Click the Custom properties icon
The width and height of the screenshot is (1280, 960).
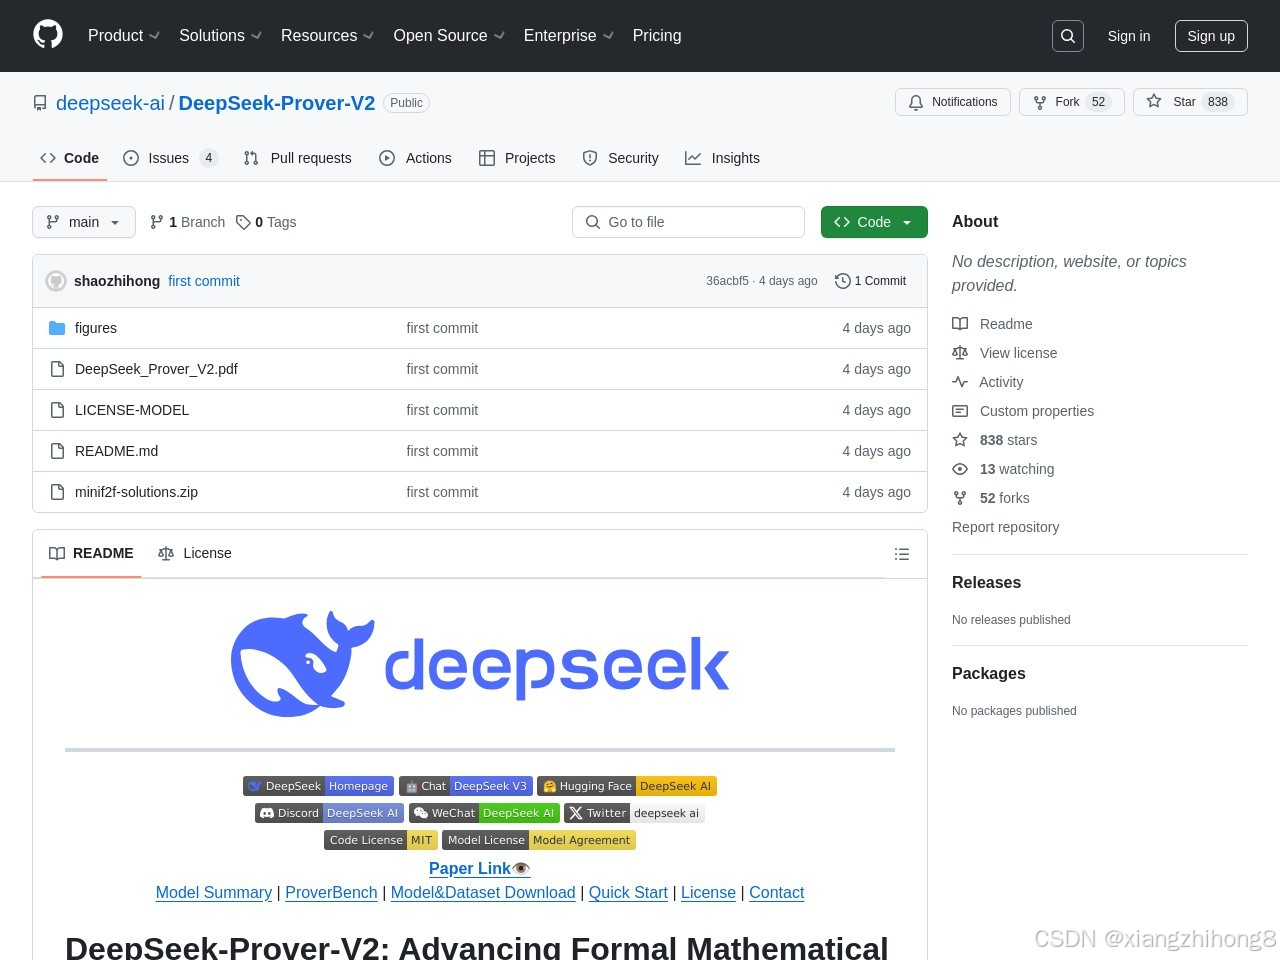tap(960, 411)
